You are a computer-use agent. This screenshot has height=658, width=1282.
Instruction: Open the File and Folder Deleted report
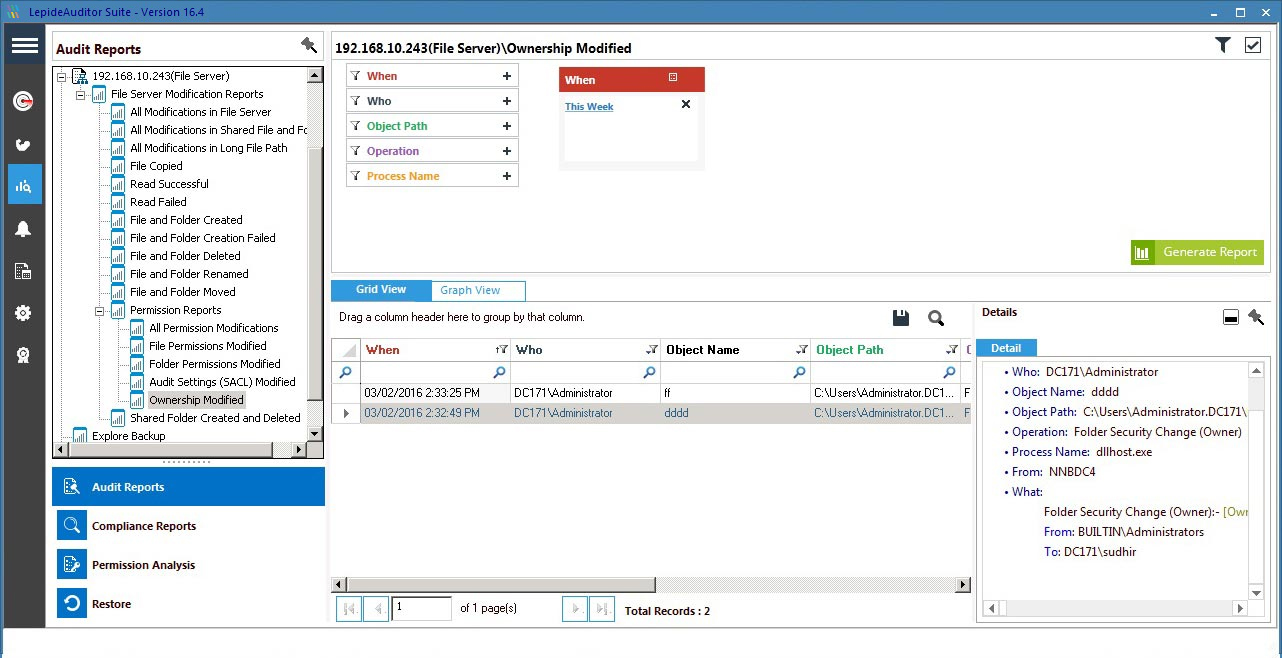185,256
